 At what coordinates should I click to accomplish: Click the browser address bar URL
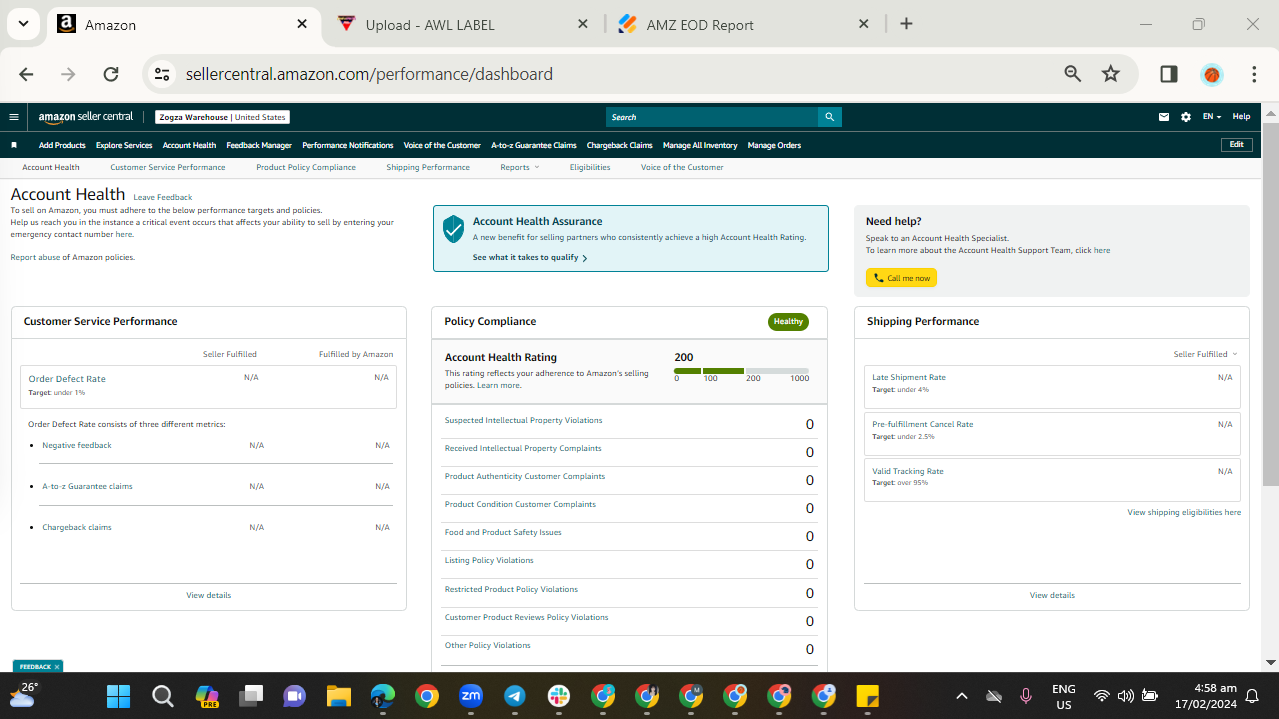click(x=369, y=74)
